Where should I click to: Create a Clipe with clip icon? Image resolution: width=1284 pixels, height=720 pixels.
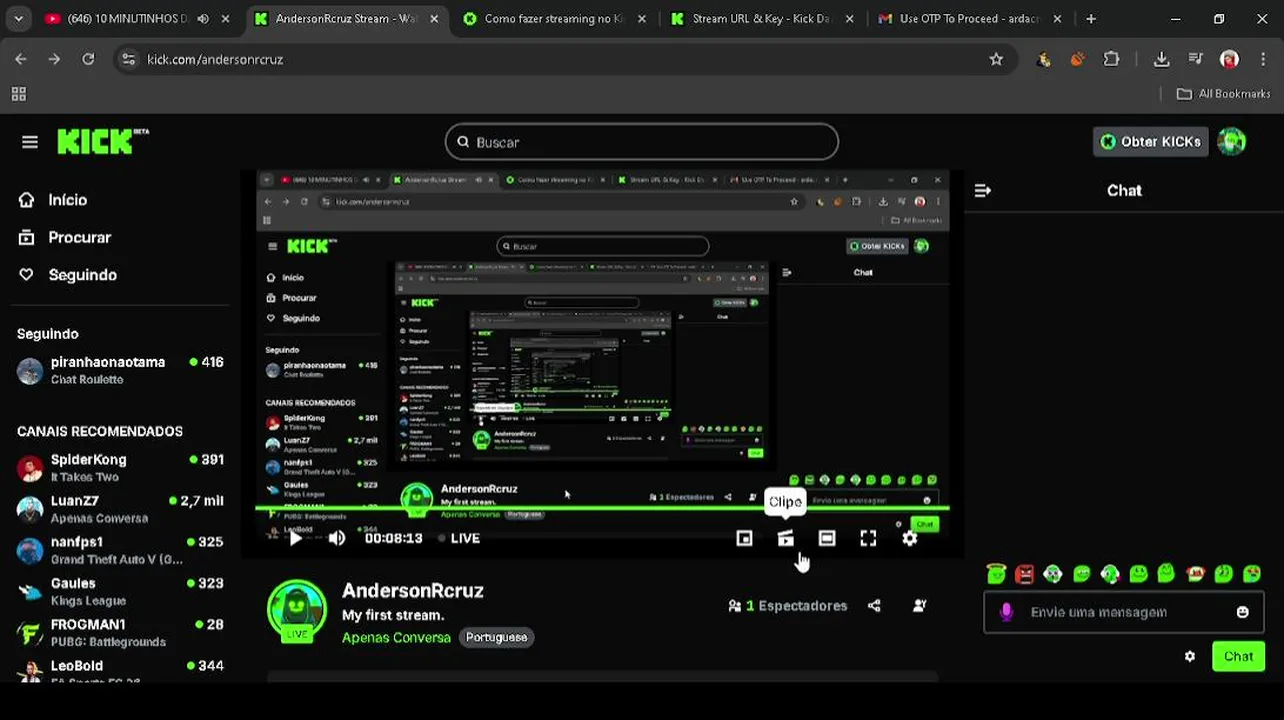tap(785, 538)
